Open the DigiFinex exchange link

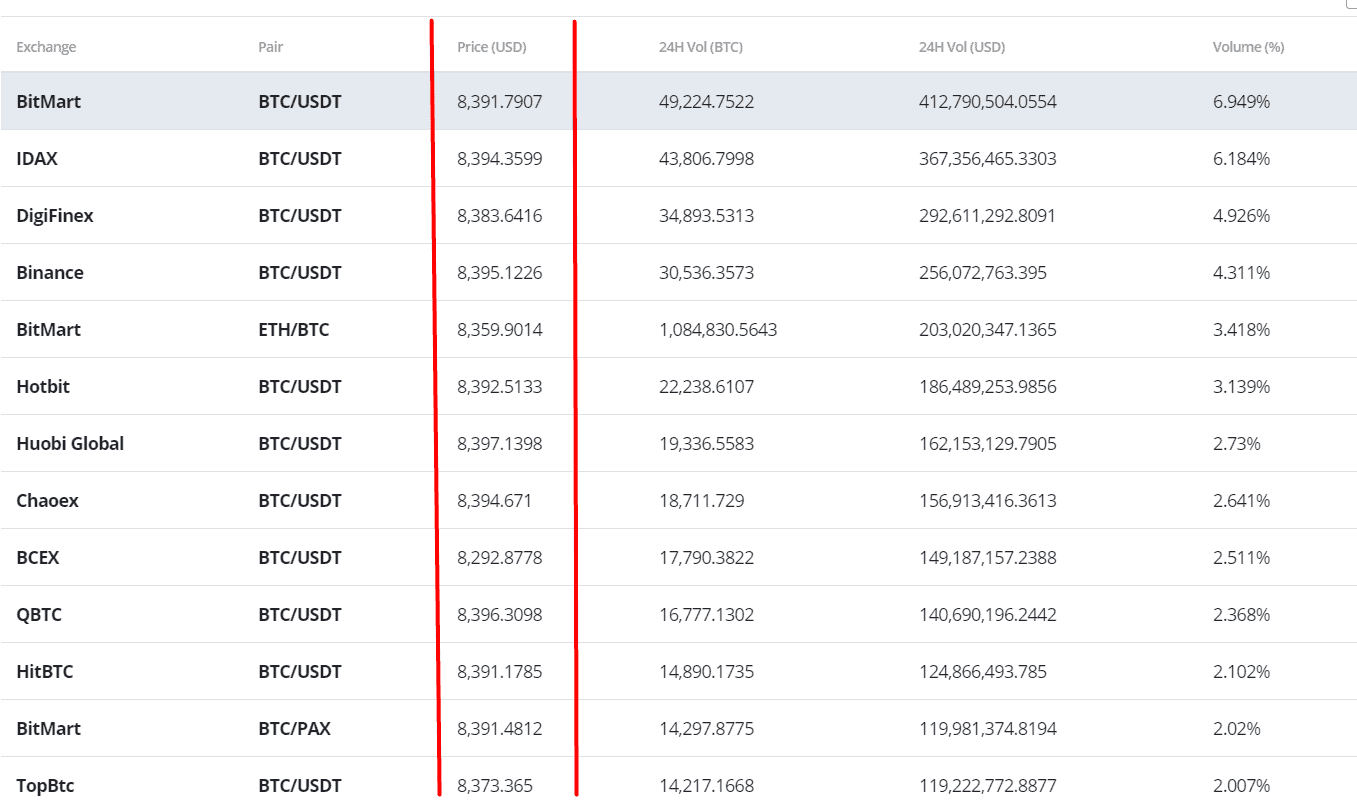[55, 216]
